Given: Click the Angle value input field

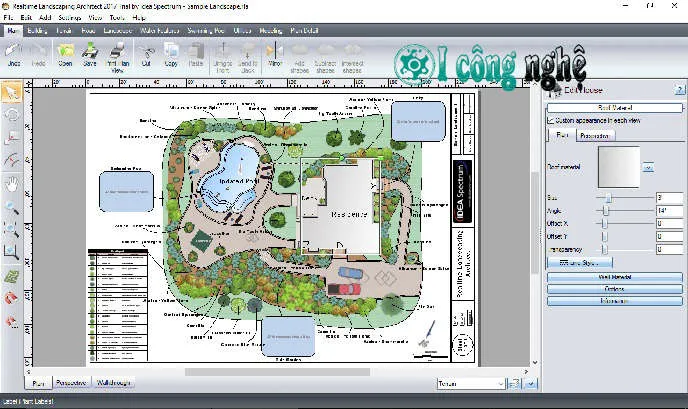Looking at the screenshot, I should point(670,211).
